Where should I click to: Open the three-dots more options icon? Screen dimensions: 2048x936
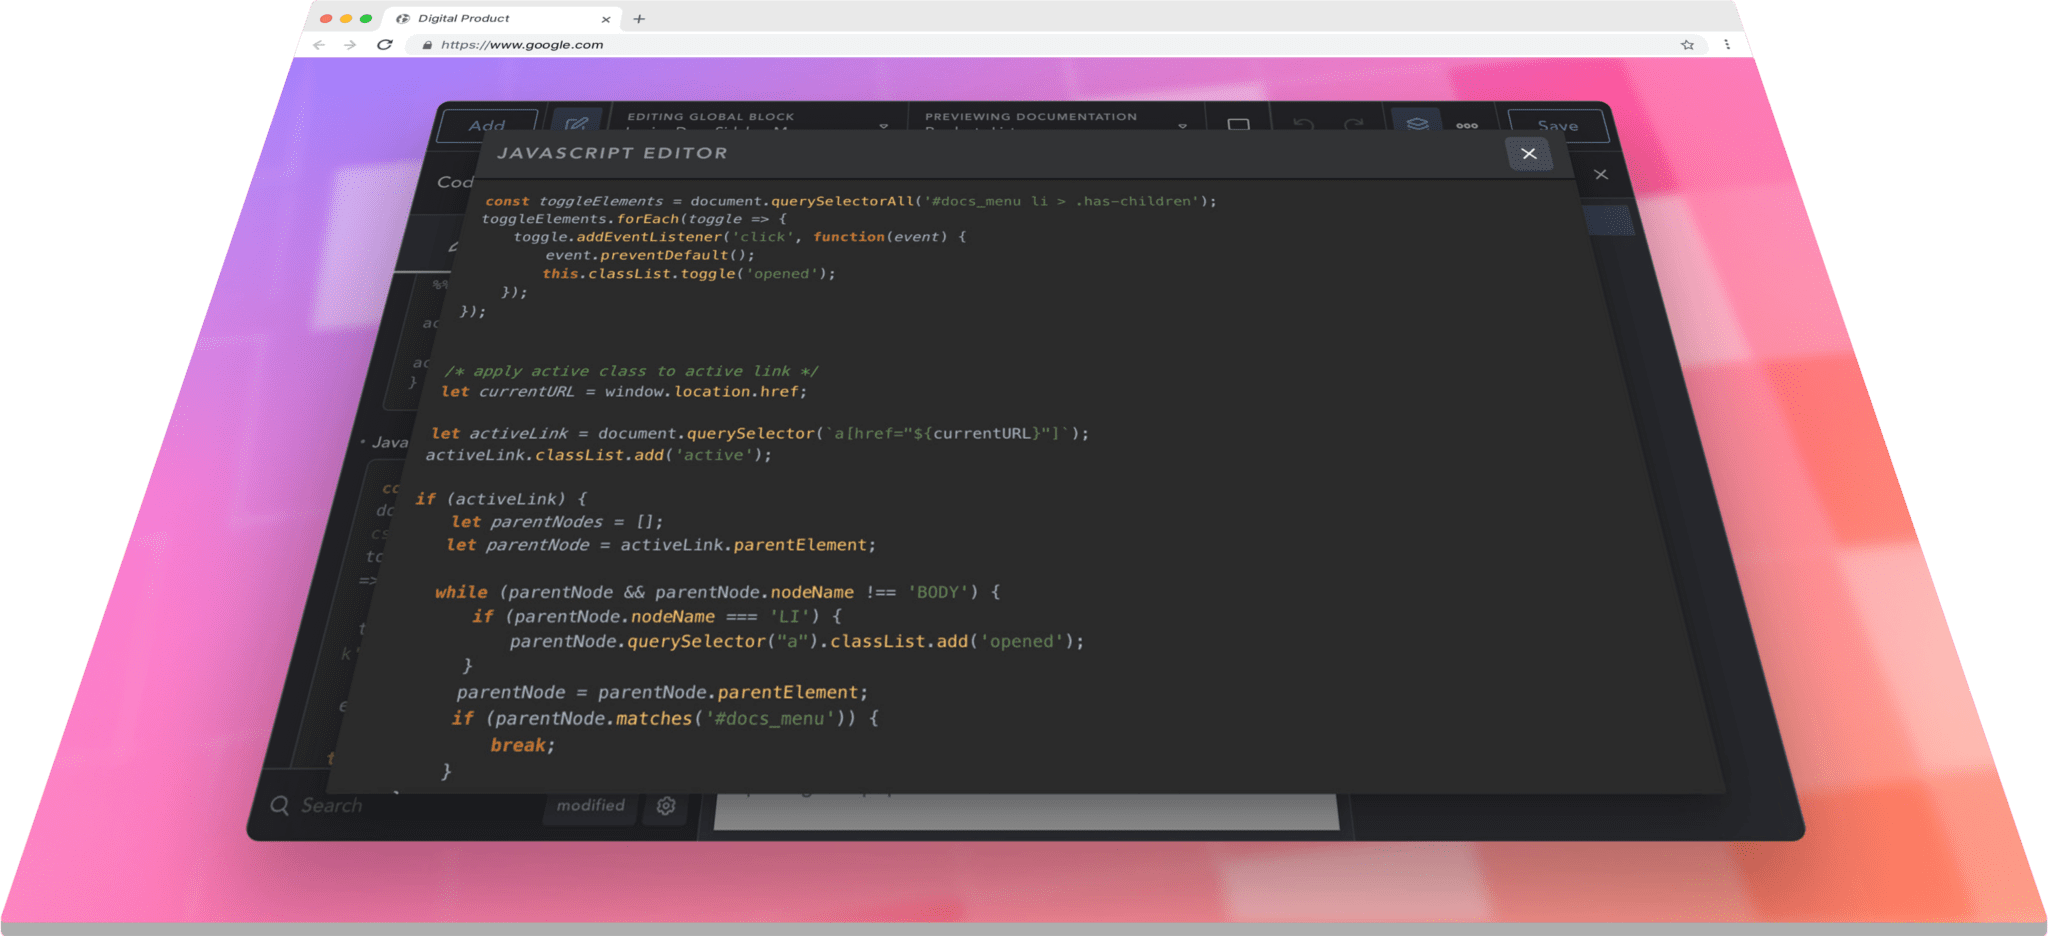tap(1467, 125)
